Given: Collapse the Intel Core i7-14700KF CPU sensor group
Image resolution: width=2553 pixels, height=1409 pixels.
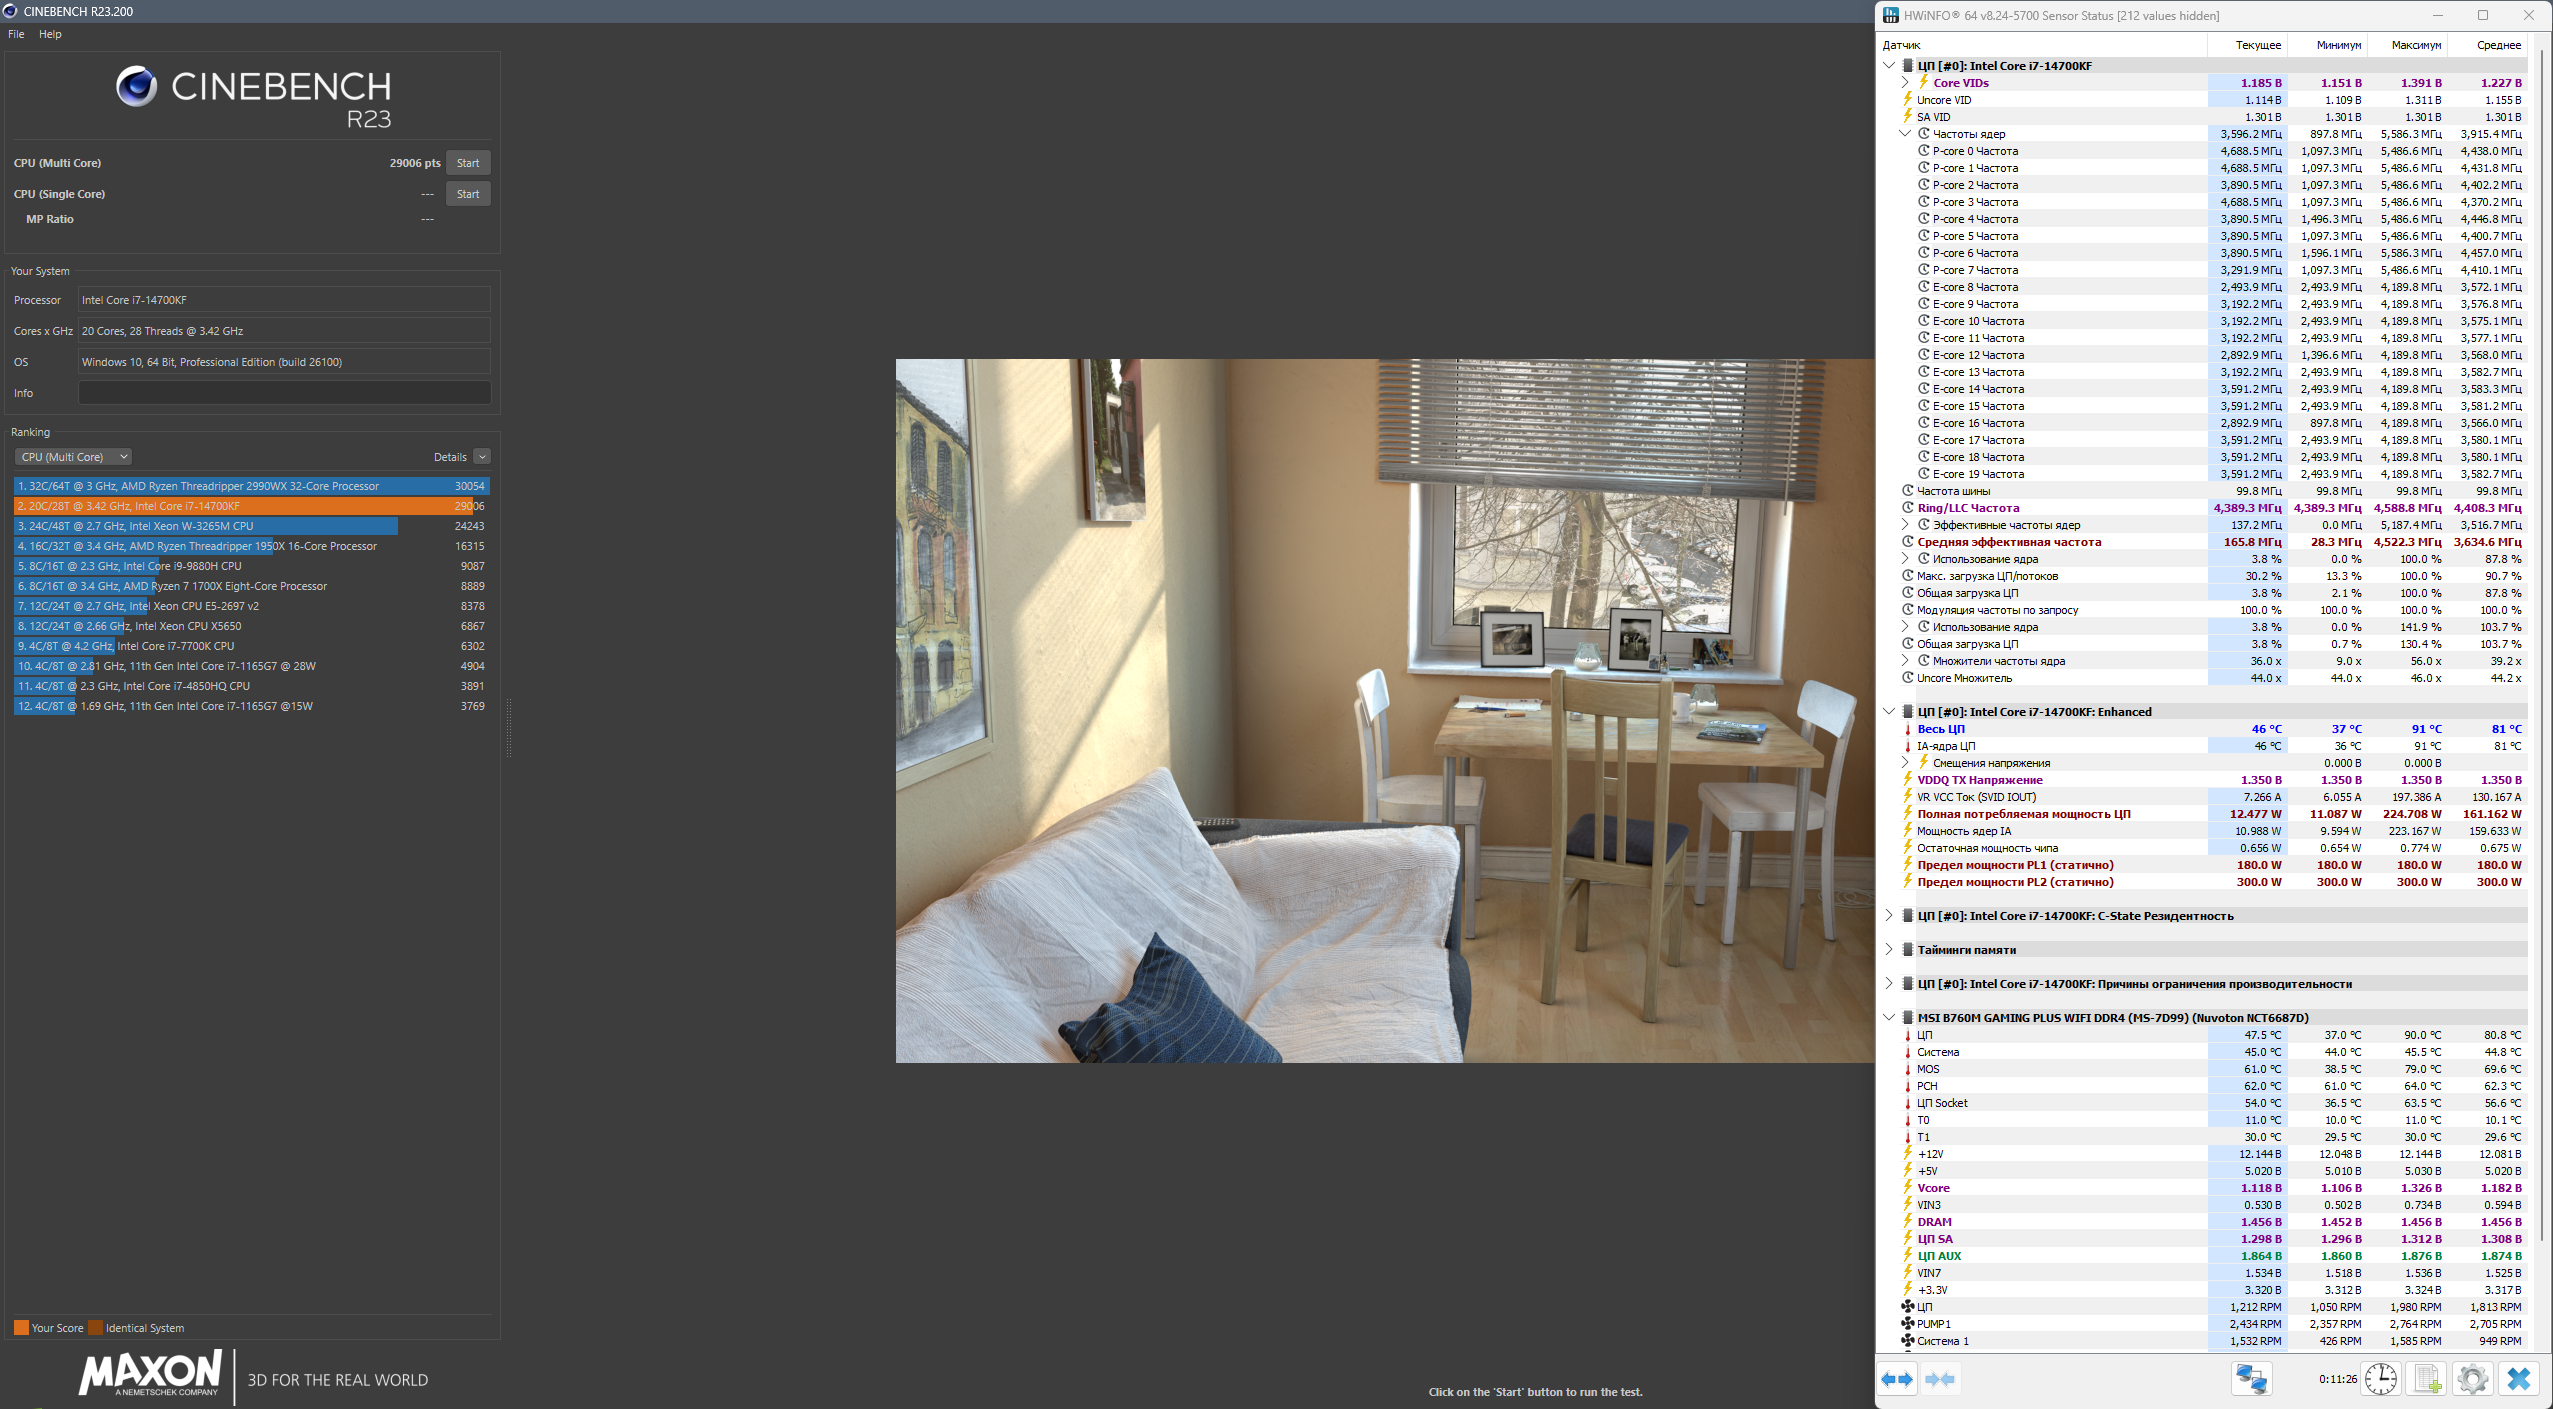Looking at the screenshot, I should click(x=1889, y=66).
